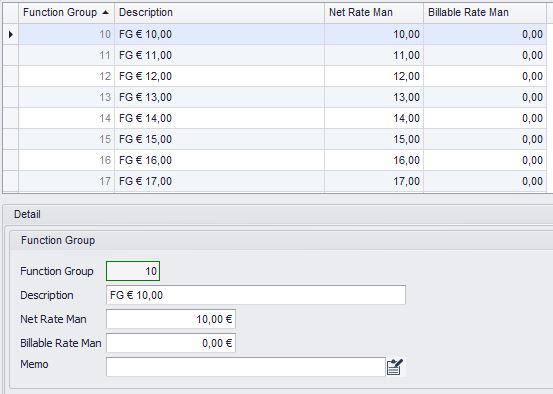Edit the Billable Rate Man amount field

[171, 343]
